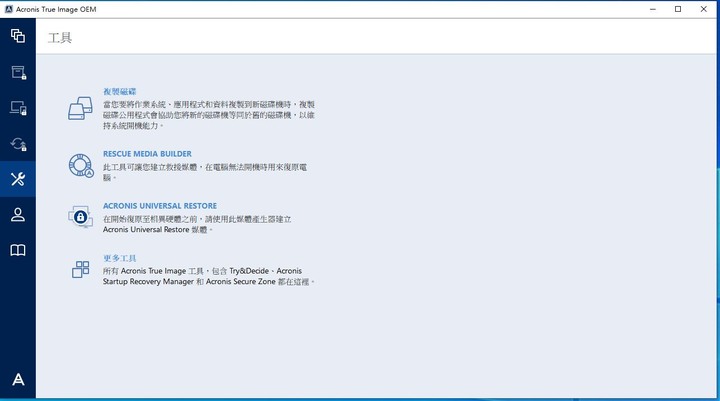Click the Universal Restore lock icon
720x401 pixels.
click(x=80, y=217)
